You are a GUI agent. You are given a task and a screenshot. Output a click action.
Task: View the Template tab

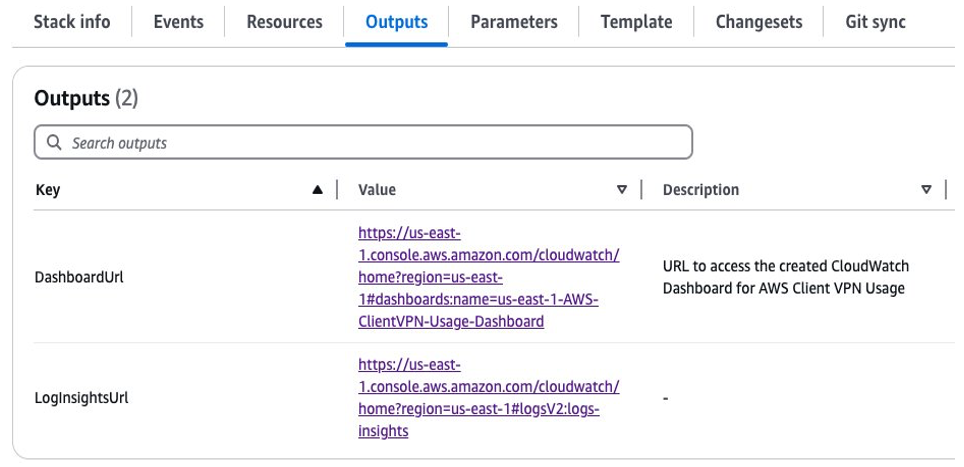636,22
